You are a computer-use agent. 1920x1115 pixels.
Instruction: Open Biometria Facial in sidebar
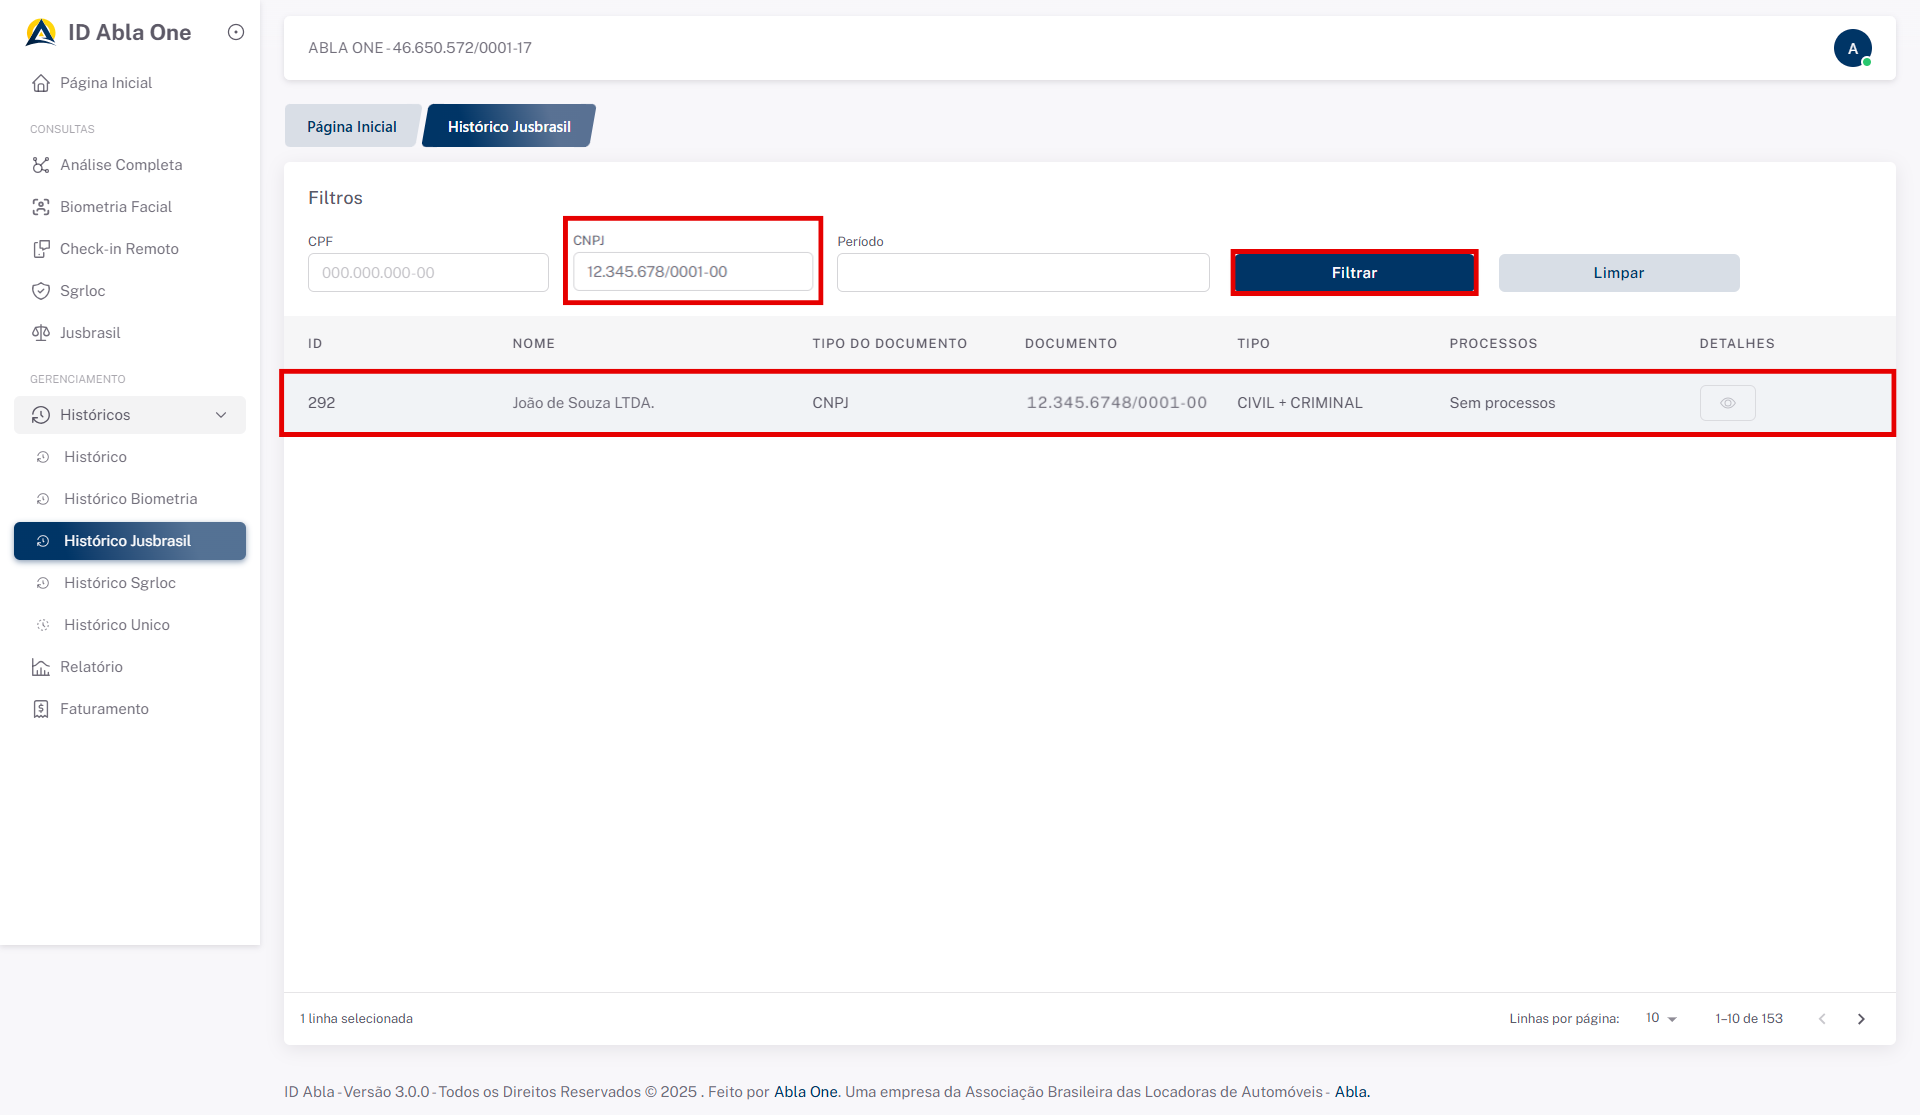tap(115, 207)
